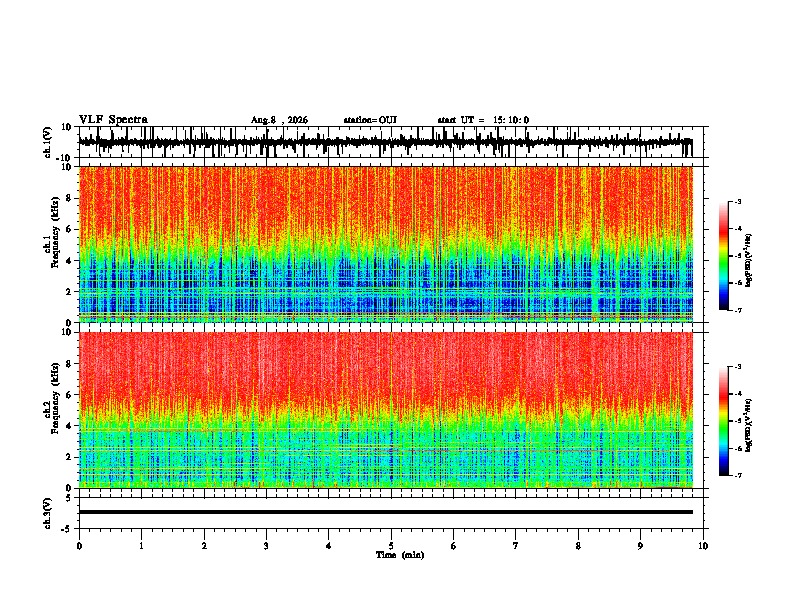Viewport: 792px width, 612px height.
Task: Click the 'ch.1(V)' waveform axis label
Action: click(48, 142)
